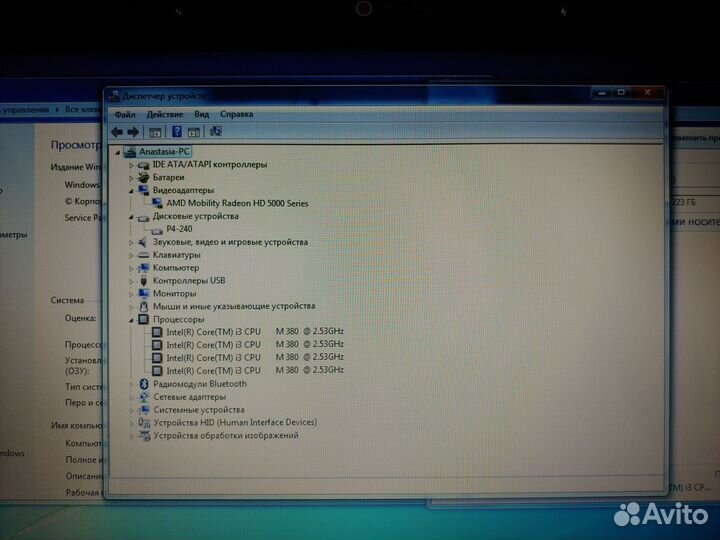720x540 pixels.
Task: Click the Дисковые устройства drive icon
Action: coord(144,217)
